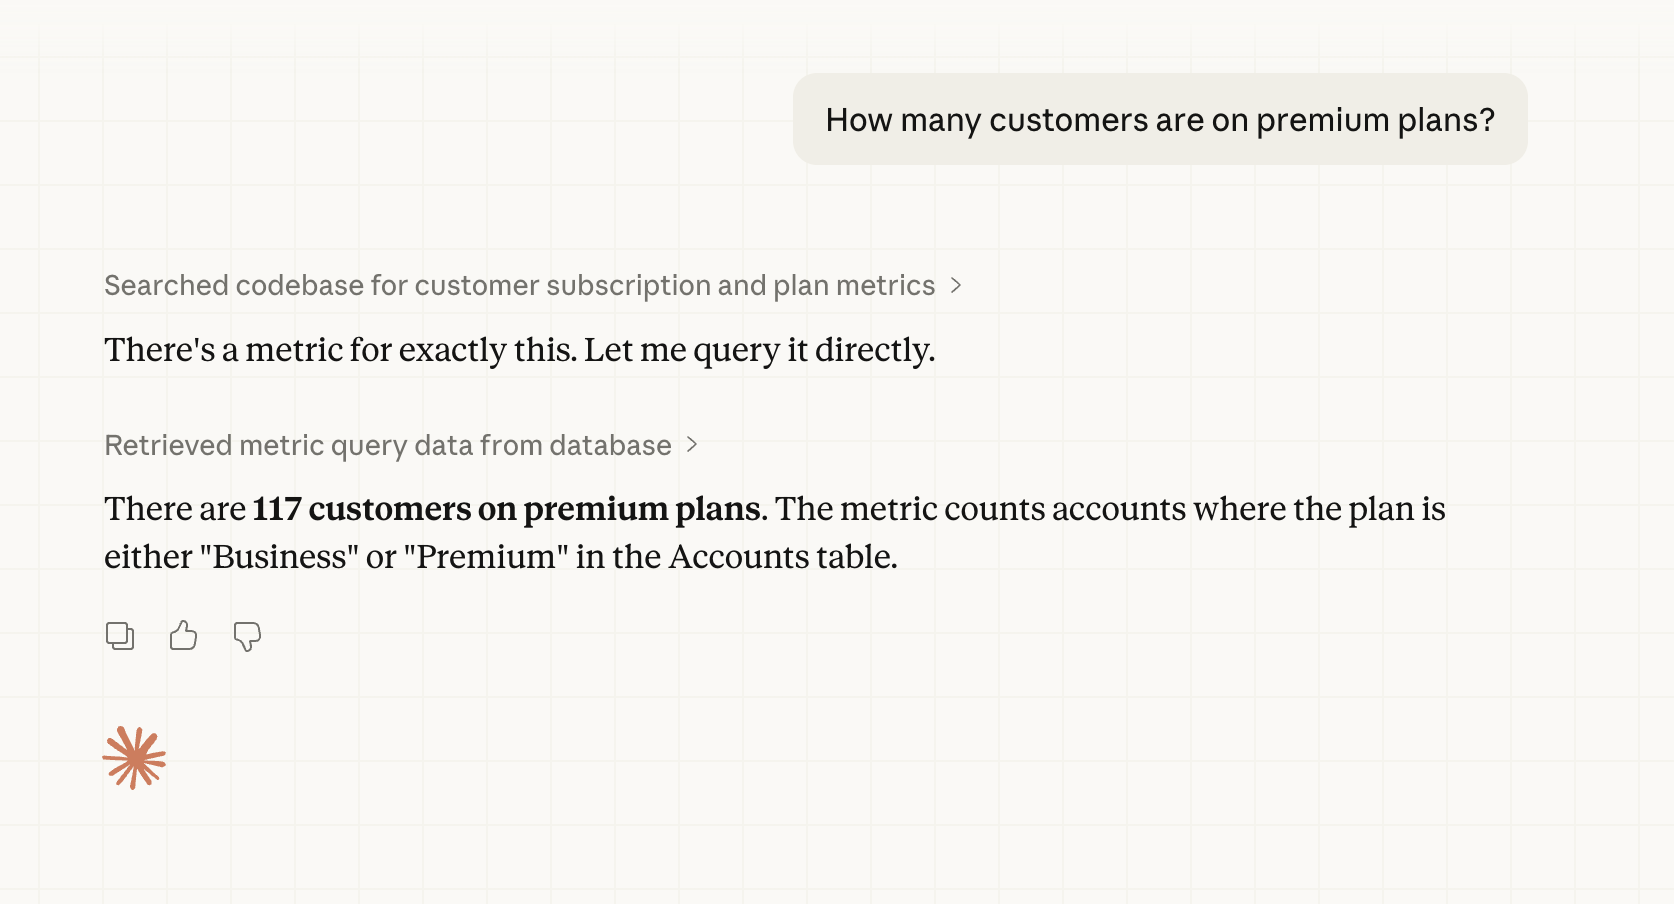
Task: Expand the 'Searched codebase' step details
Action: 957,285
